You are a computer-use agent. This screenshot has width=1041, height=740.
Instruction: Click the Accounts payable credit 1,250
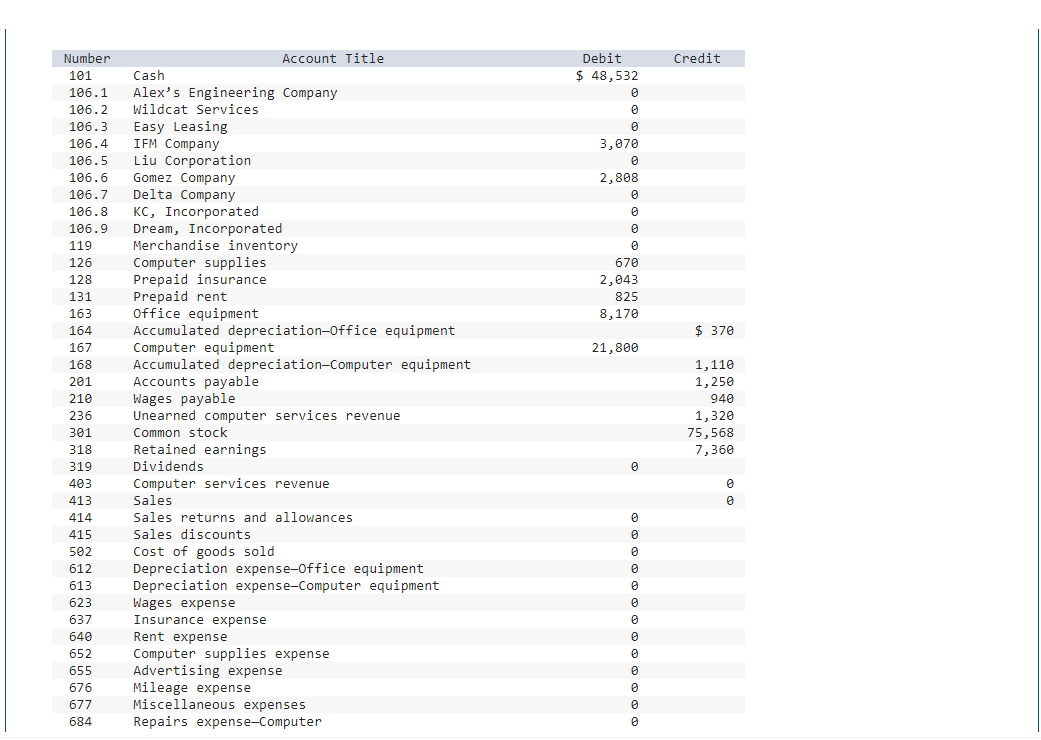point(714,382)
